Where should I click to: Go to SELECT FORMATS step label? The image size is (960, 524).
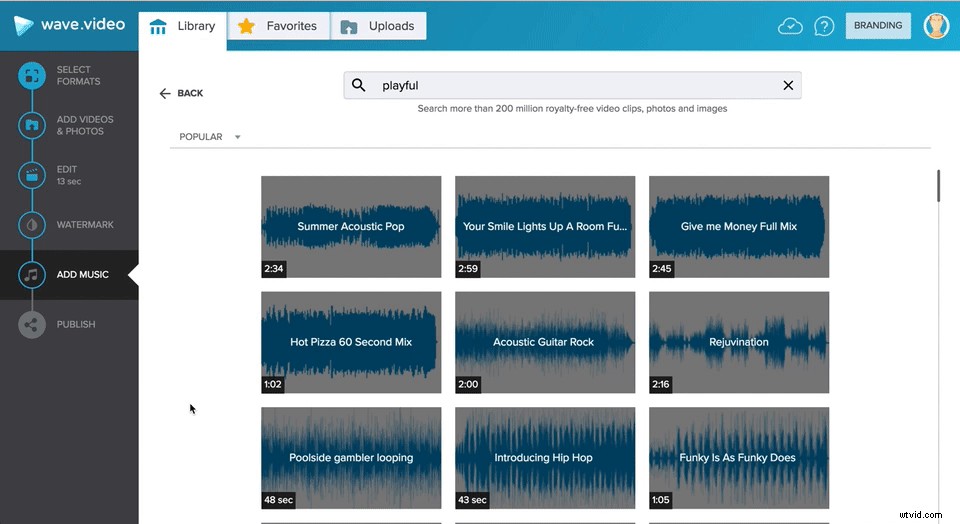point(78,75)
